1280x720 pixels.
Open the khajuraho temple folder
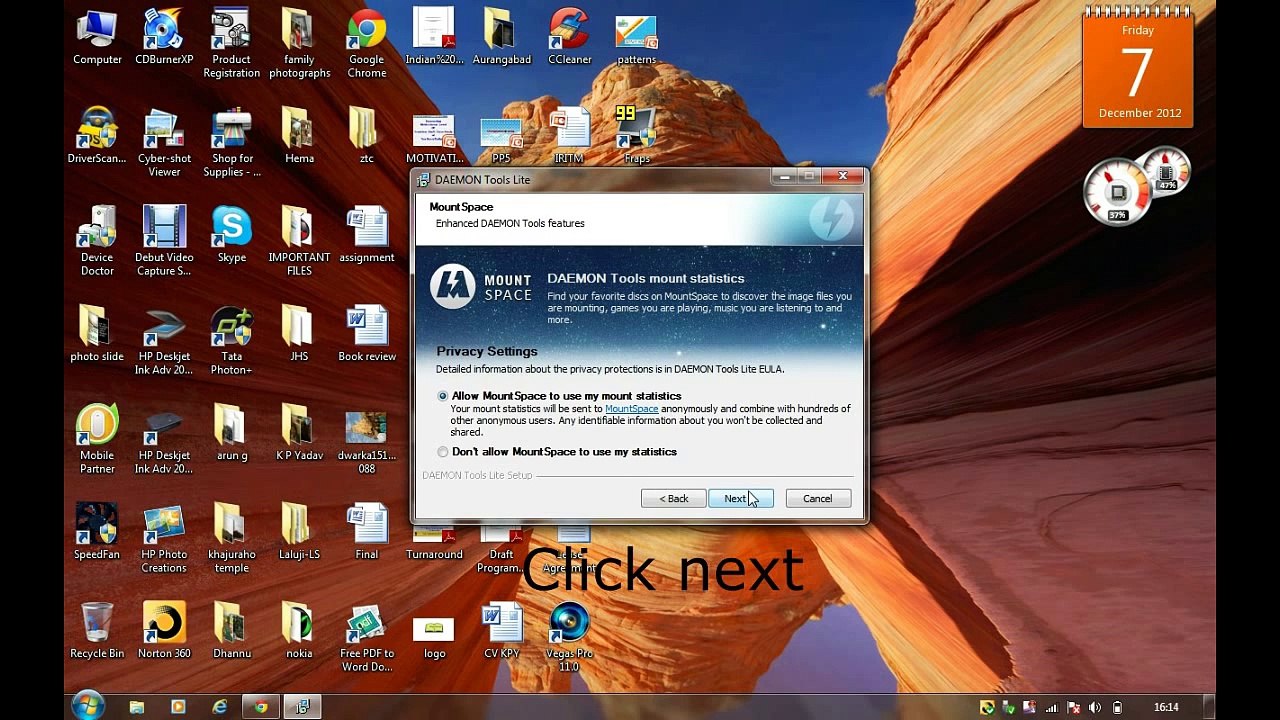[x=231, y=538]
